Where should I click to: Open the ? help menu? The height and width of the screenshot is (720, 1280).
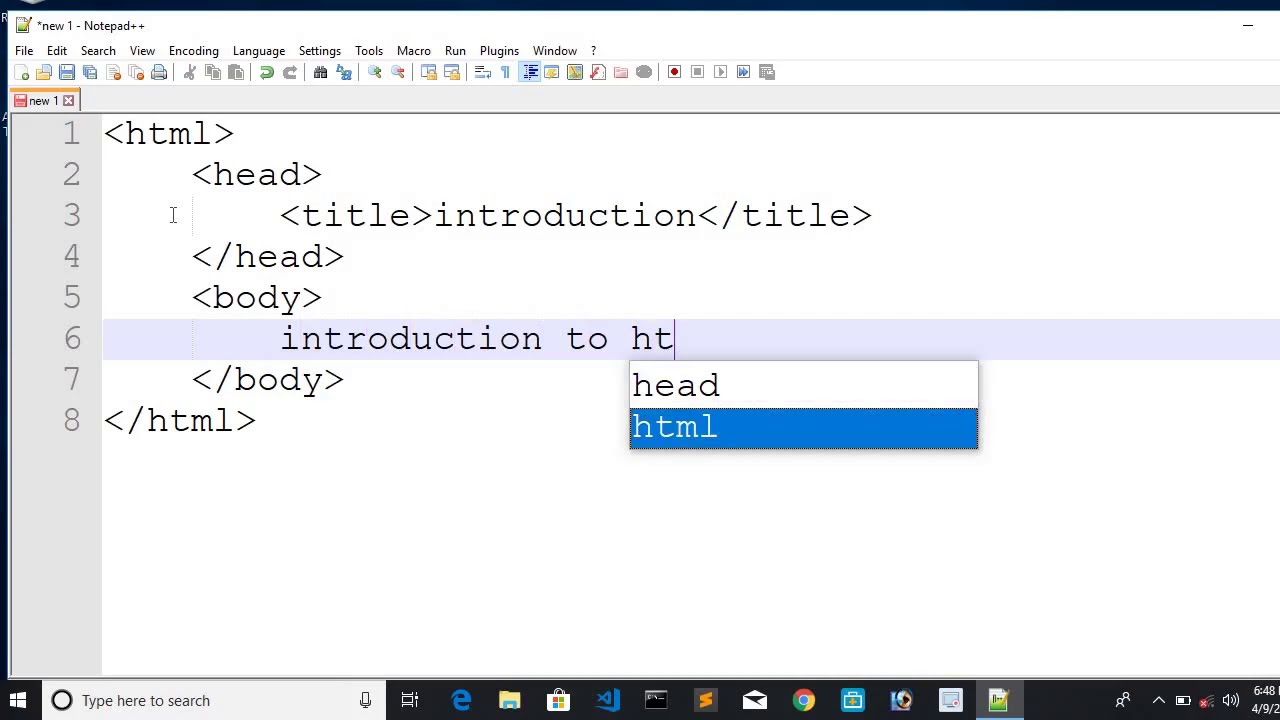[x=593, y=51]
